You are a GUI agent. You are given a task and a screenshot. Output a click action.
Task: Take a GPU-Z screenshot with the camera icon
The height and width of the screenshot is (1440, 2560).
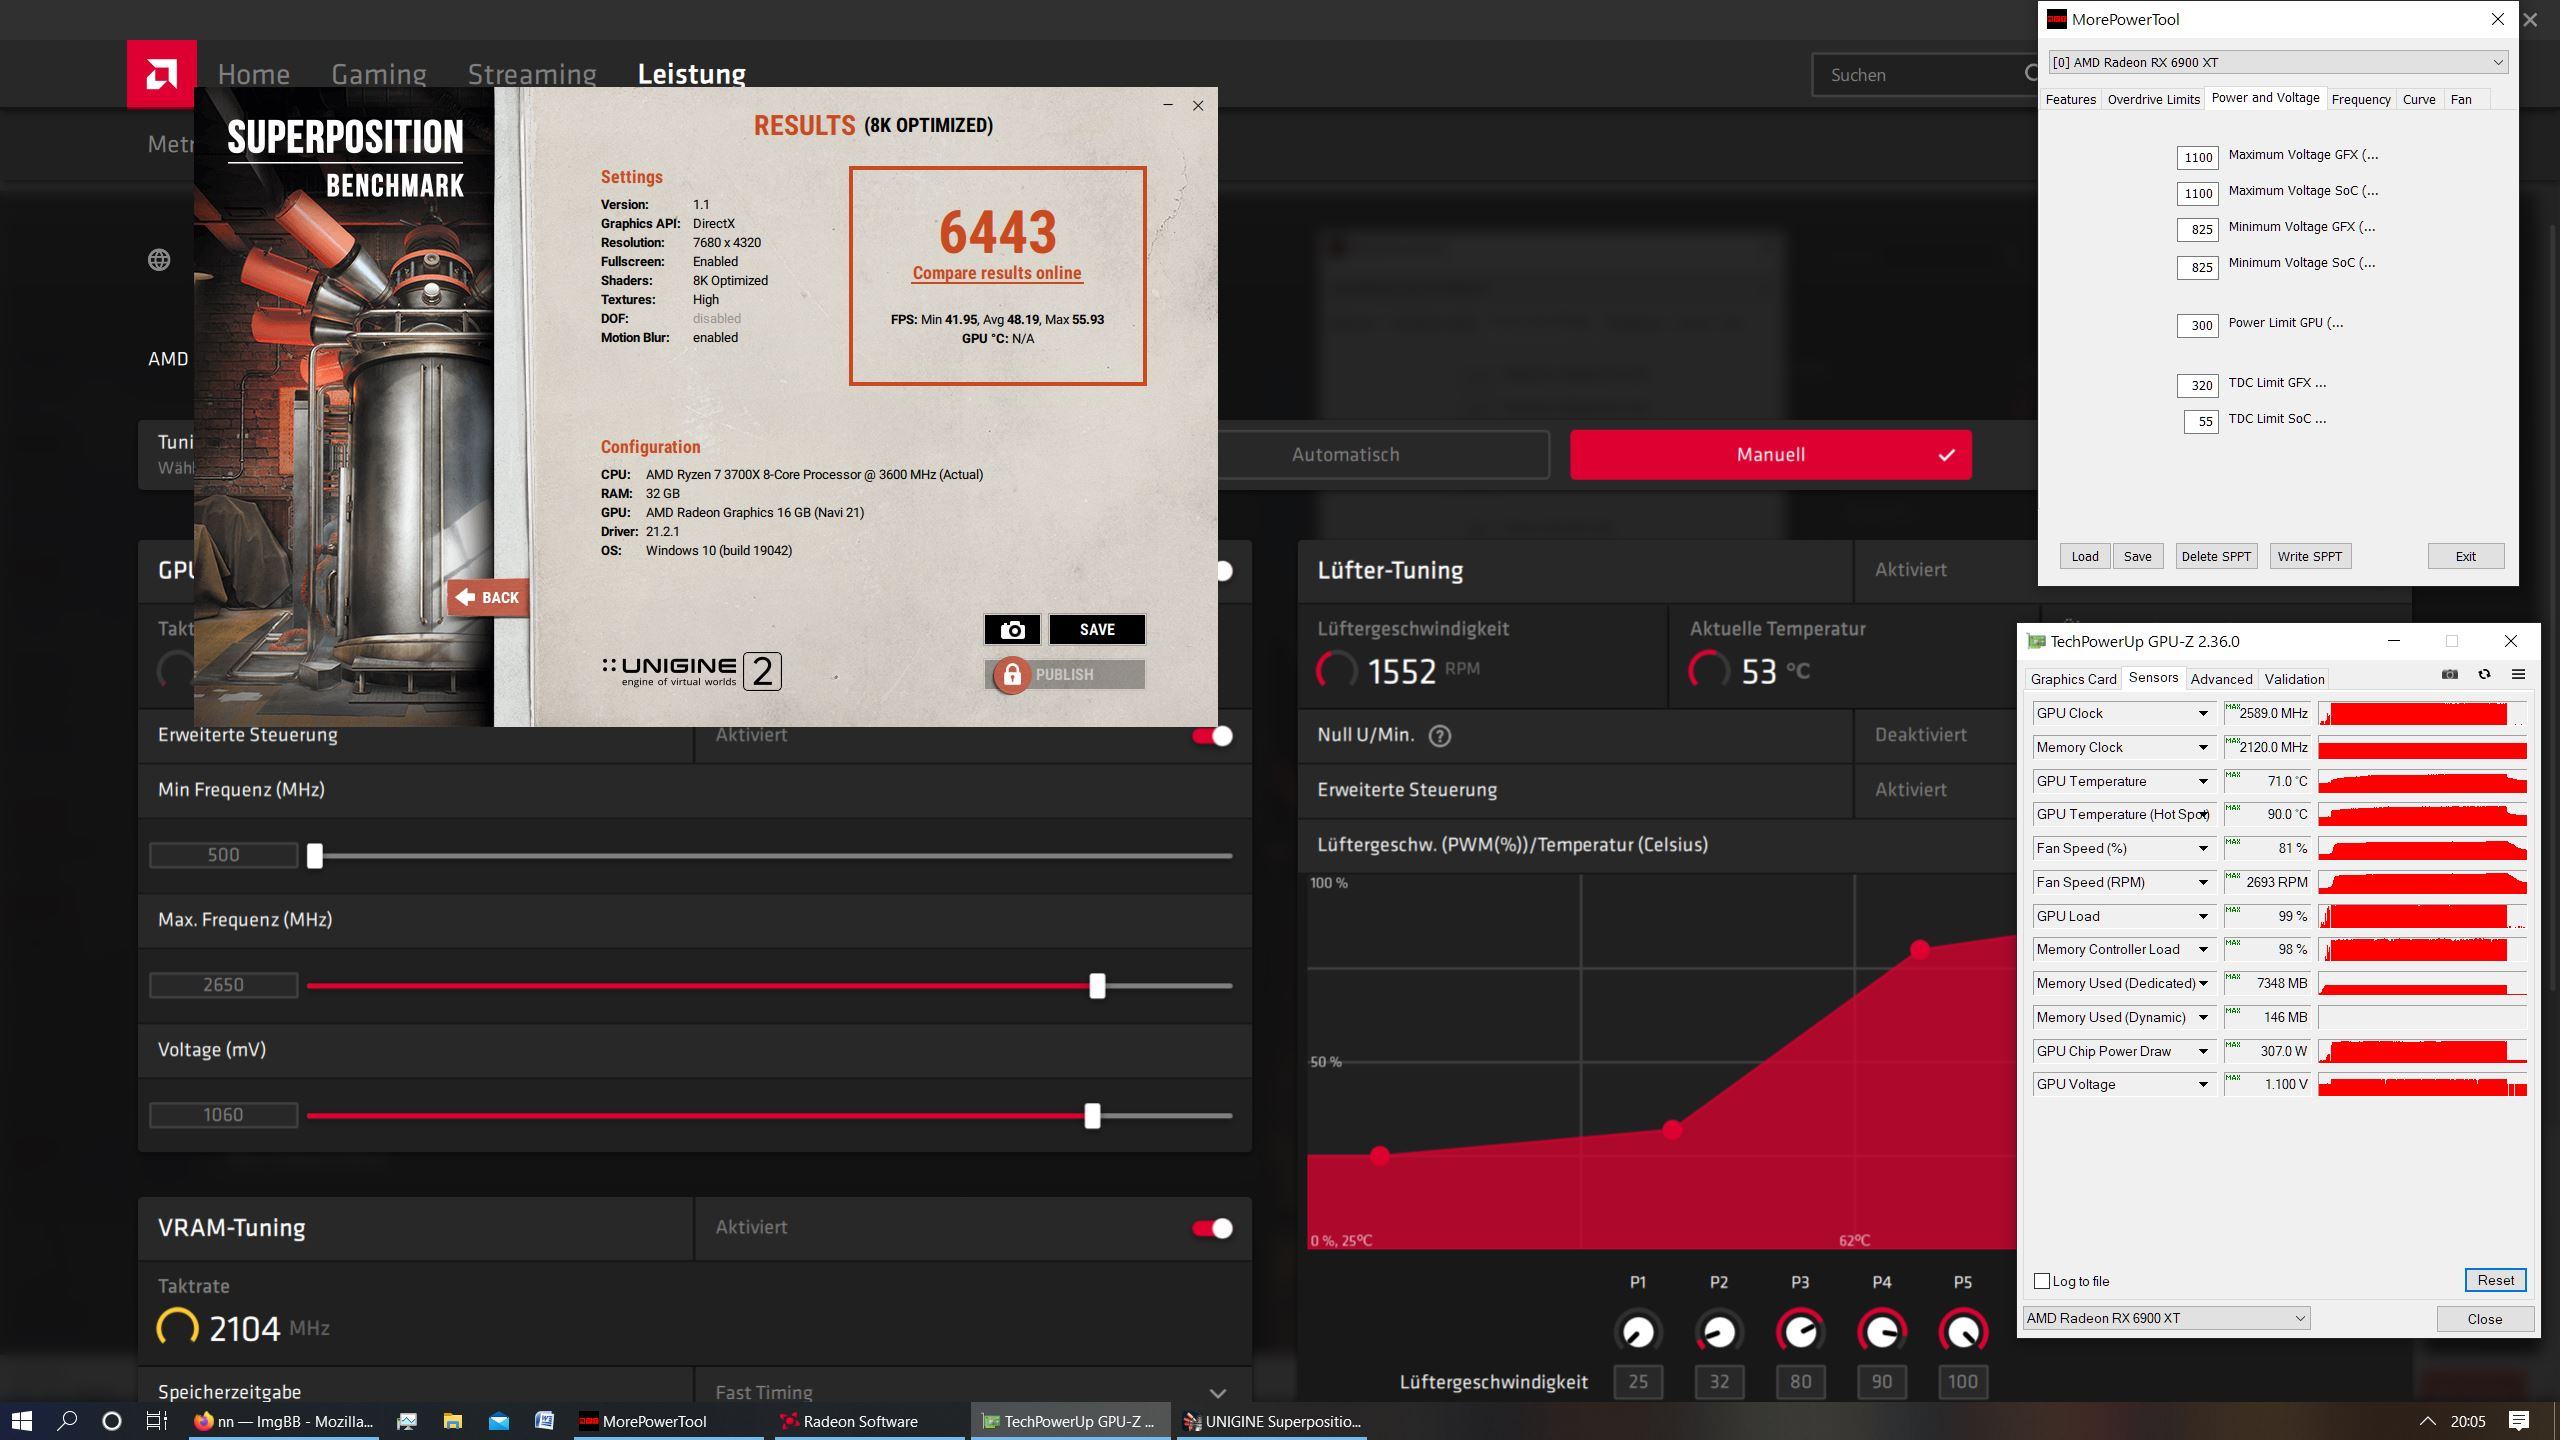coord(2449,675)
